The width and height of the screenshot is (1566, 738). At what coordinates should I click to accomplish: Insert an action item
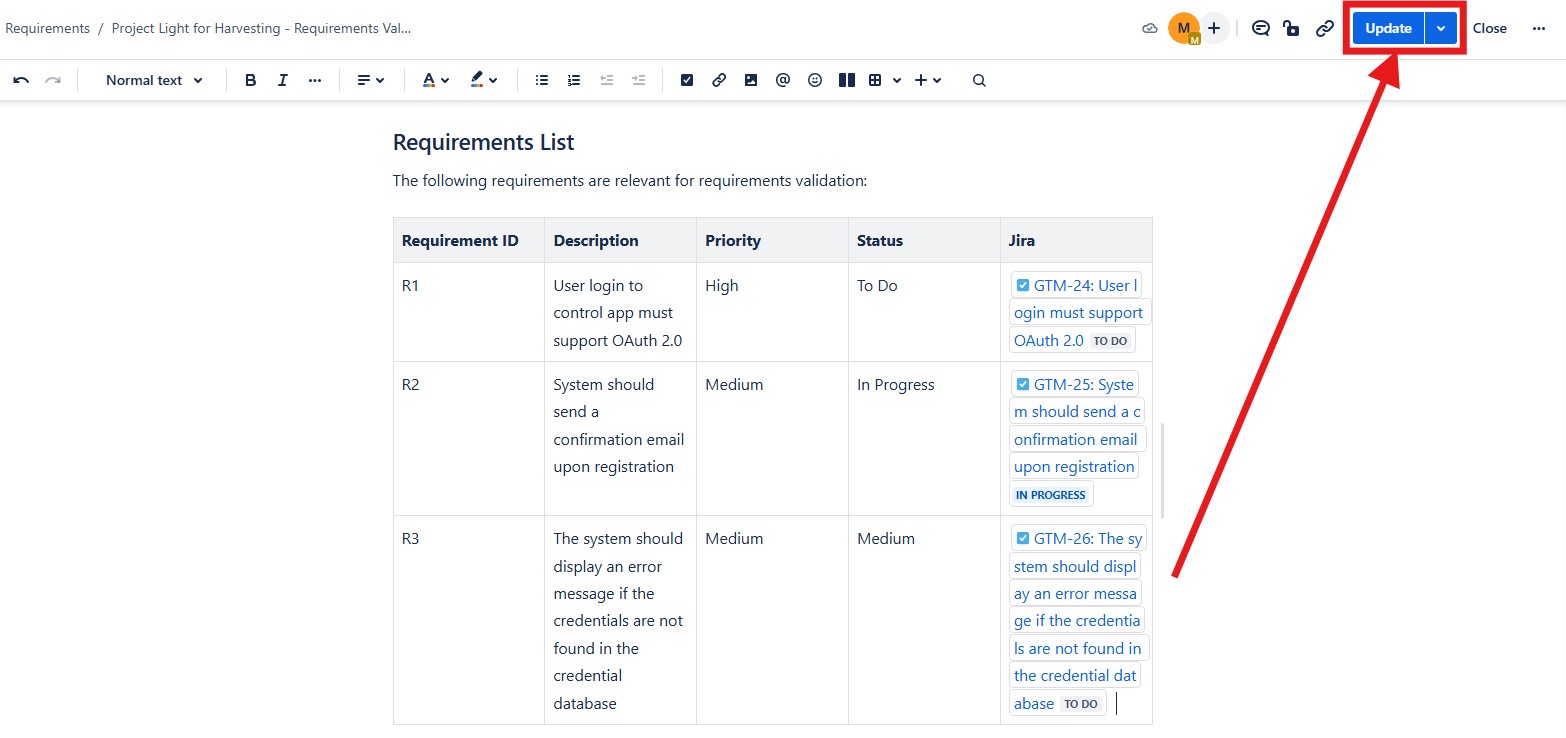(687, 80)
